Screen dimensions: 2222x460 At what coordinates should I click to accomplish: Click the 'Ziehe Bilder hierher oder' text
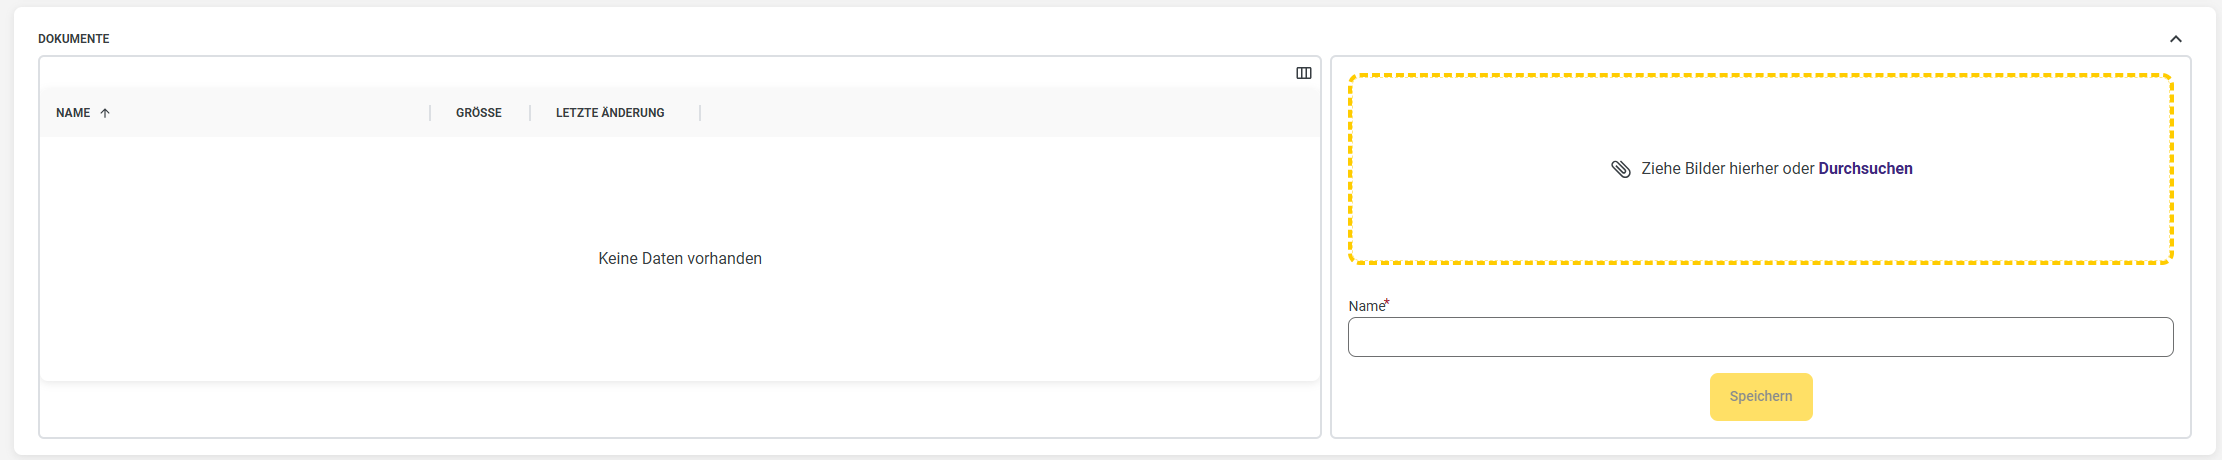point(1727,169)
